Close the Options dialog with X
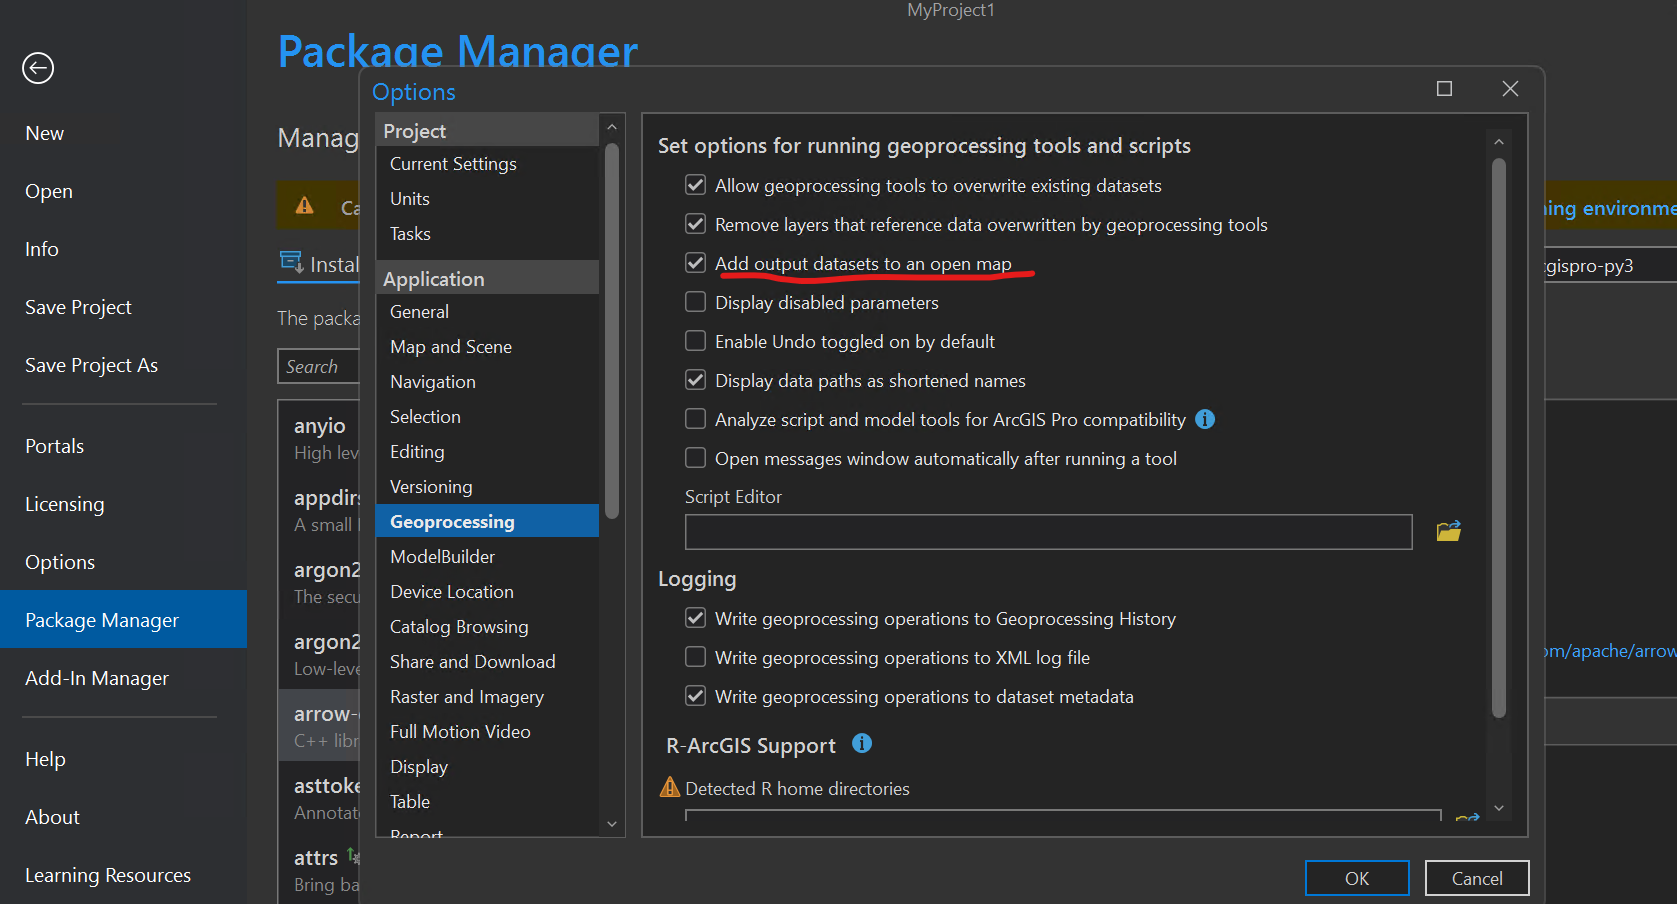Image resolution: width=1677 pixels, height=904 pixels. 1510,89
